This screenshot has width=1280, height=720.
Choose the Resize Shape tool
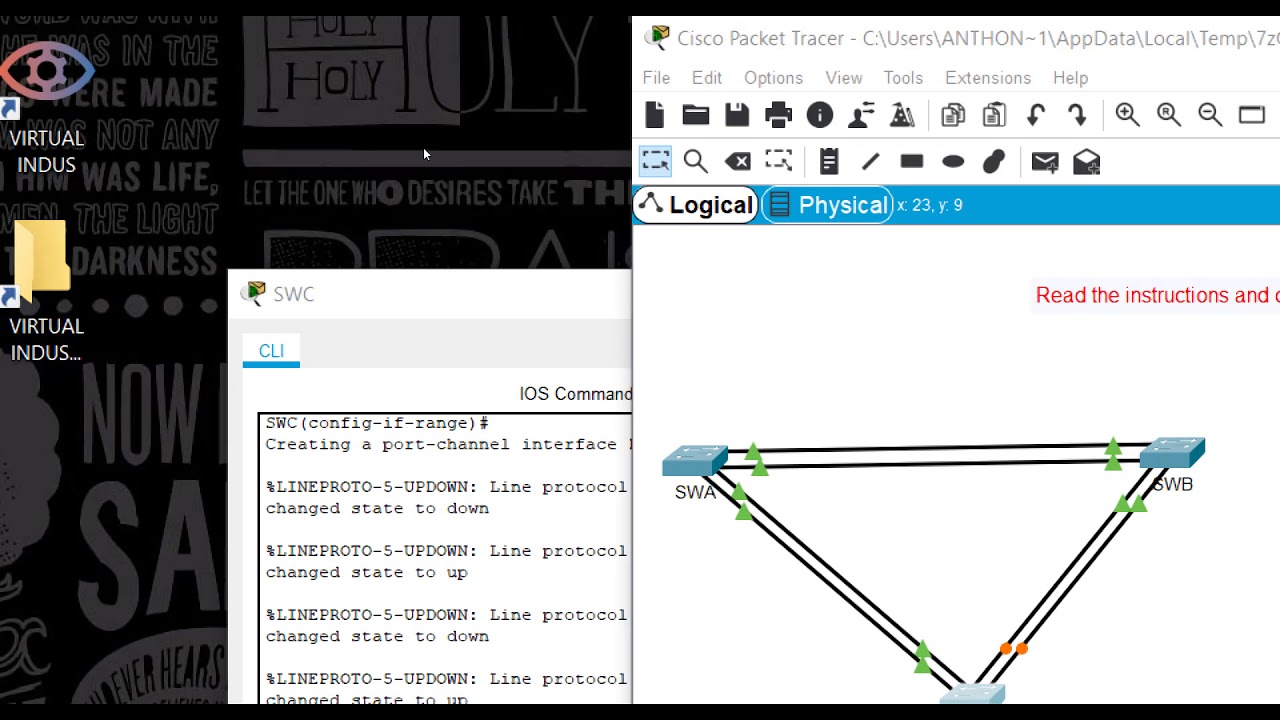(778, 161)
